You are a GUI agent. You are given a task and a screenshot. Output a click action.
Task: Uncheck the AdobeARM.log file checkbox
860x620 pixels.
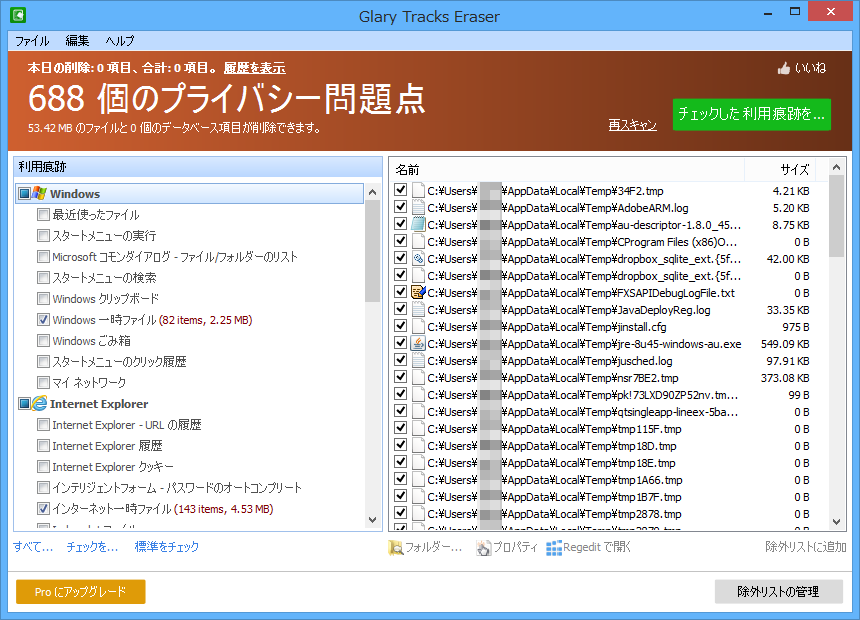pyautogui.click(x=400, y=207)
